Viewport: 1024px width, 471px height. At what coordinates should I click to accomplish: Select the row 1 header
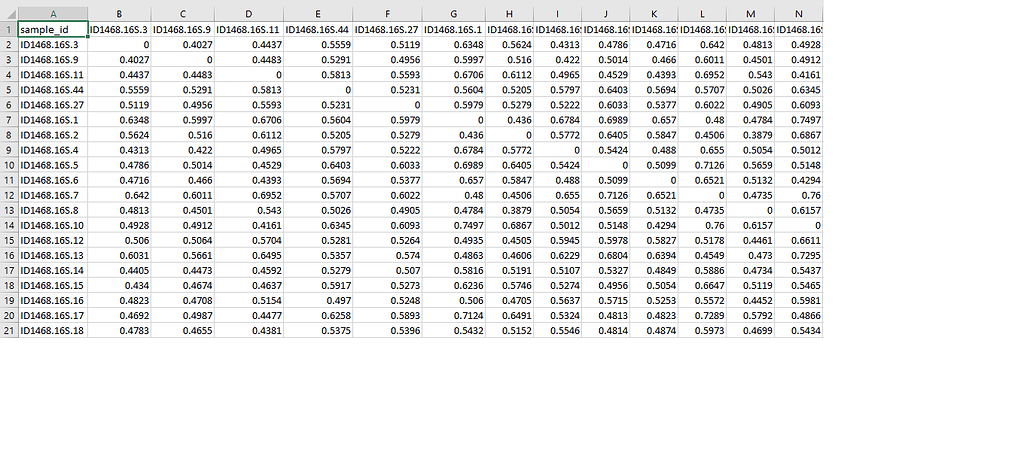(x=8, y=29)
